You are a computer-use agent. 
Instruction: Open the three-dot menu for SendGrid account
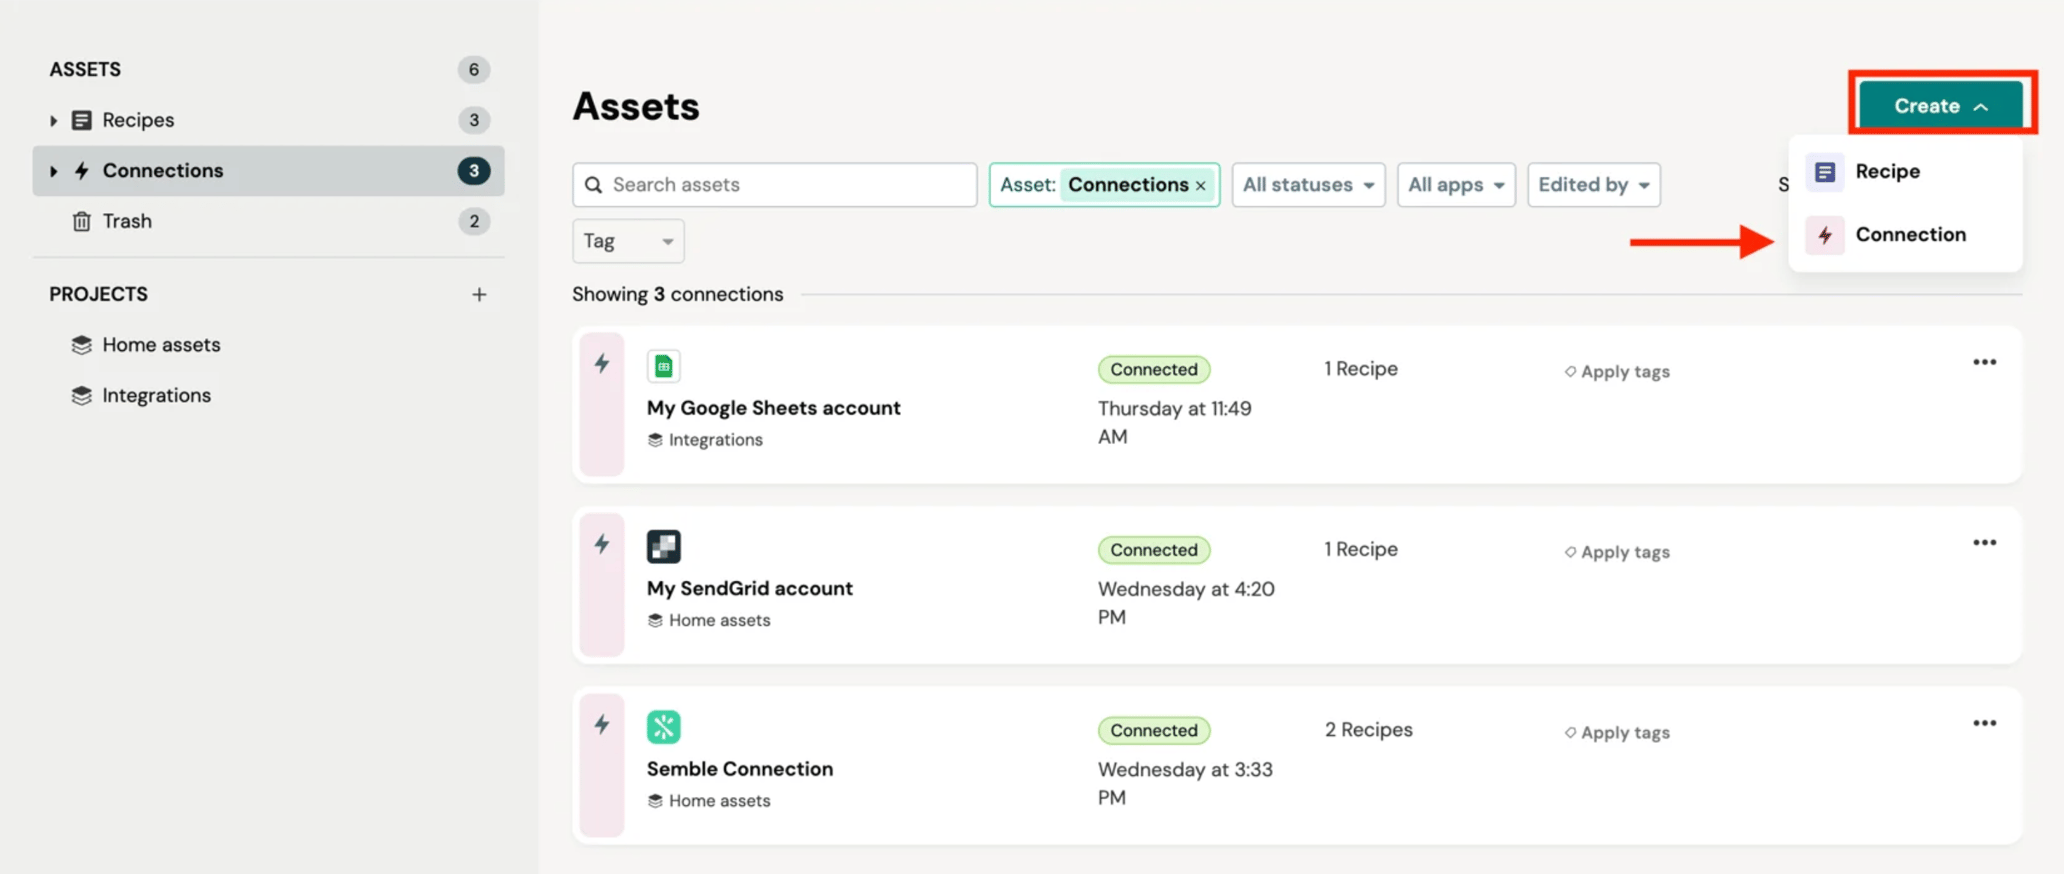coord(1984,542)
